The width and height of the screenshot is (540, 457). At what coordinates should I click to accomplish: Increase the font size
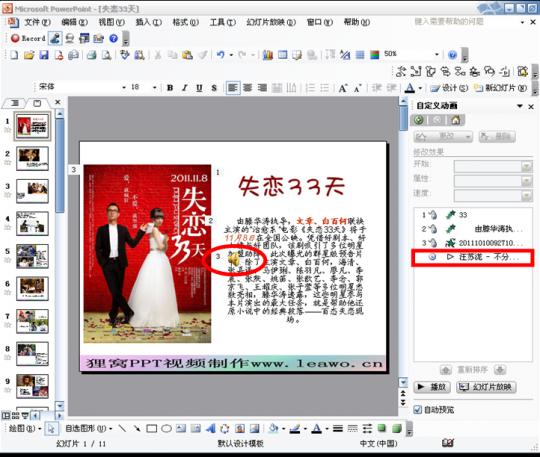pos(342,88)
